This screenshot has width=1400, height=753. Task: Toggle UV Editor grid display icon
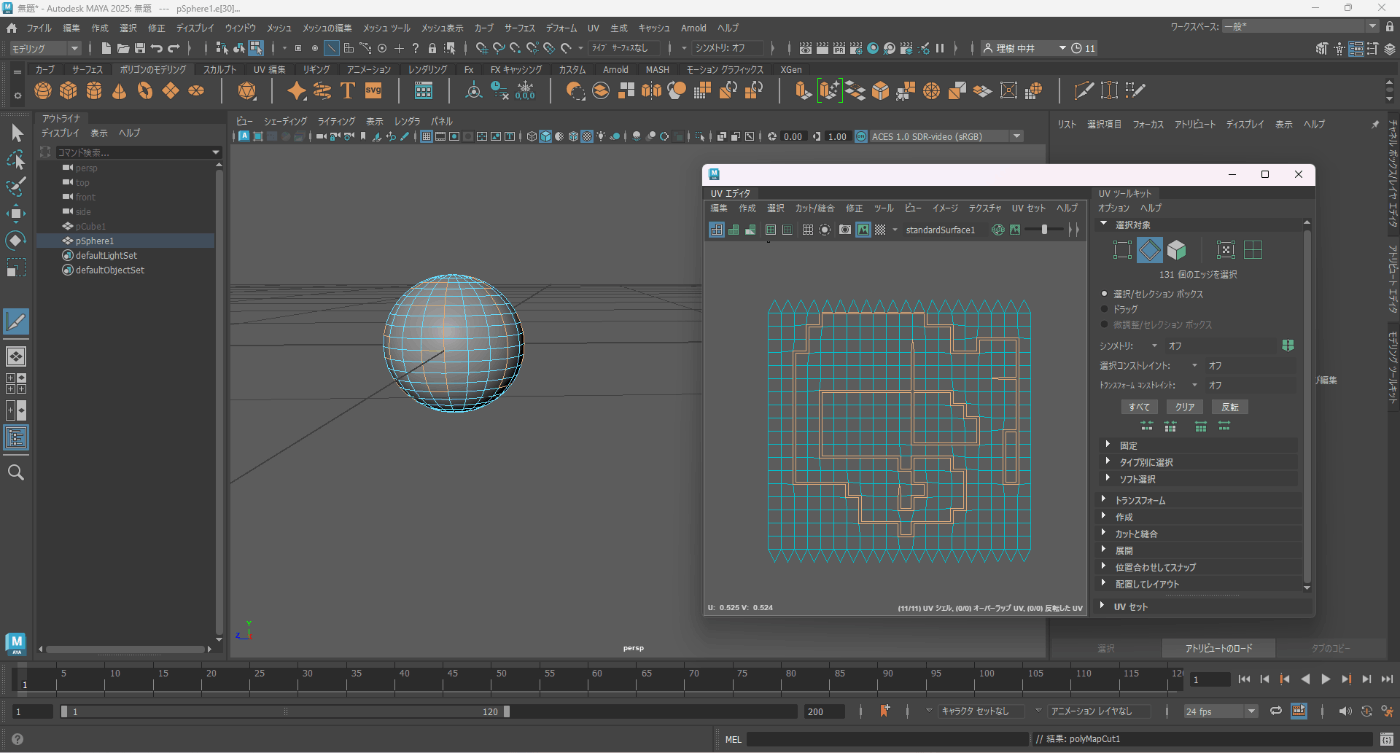point(808,230)
